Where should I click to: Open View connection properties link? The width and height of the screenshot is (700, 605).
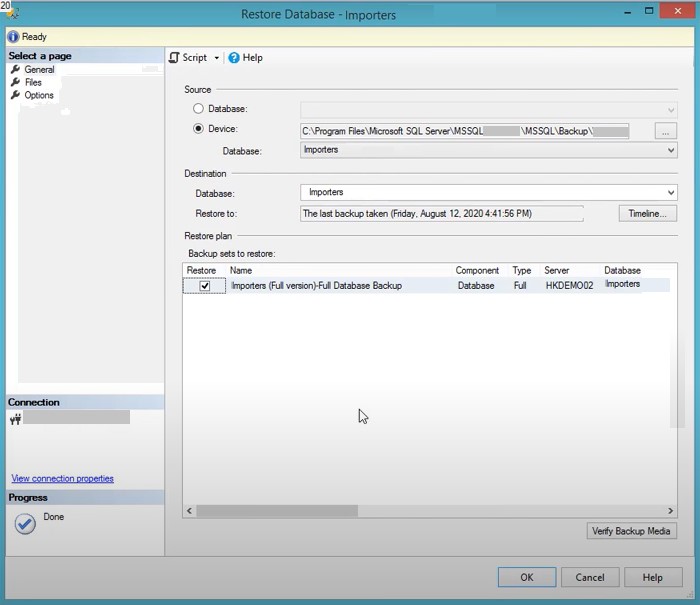(62, 479)
